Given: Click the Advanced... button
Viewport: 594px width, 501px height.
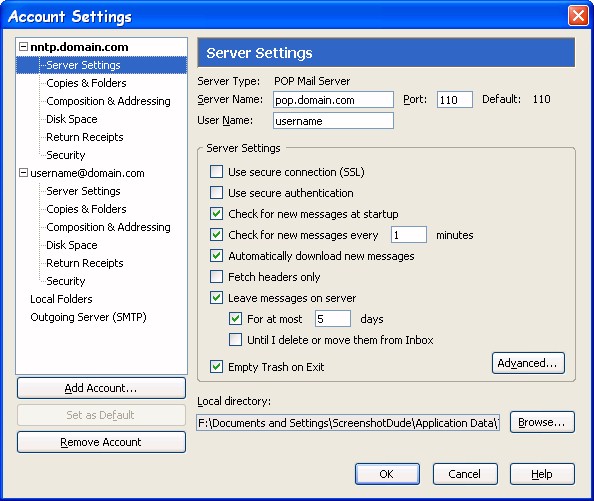Looking at the screenshot, I should (x=528, y=363).
